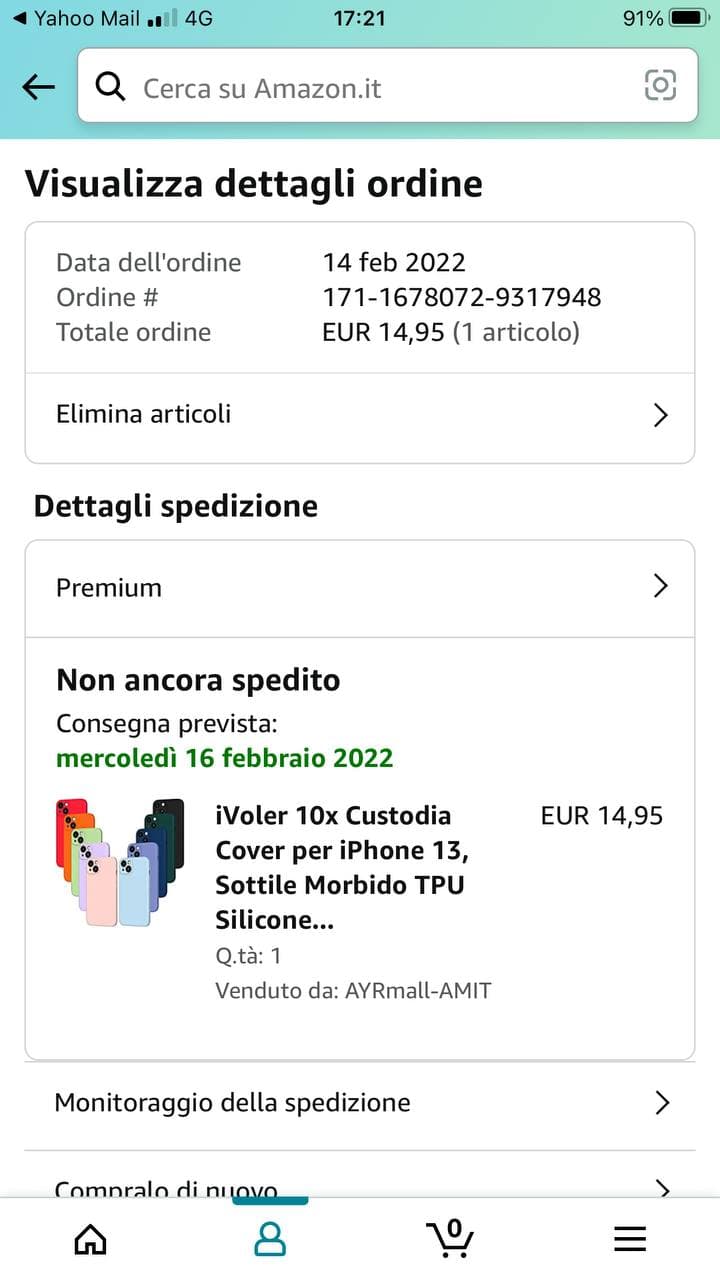This screenshot has width=720, height=1280.
Task: Open the camera scan icon
Action: [x=660, y=86]
